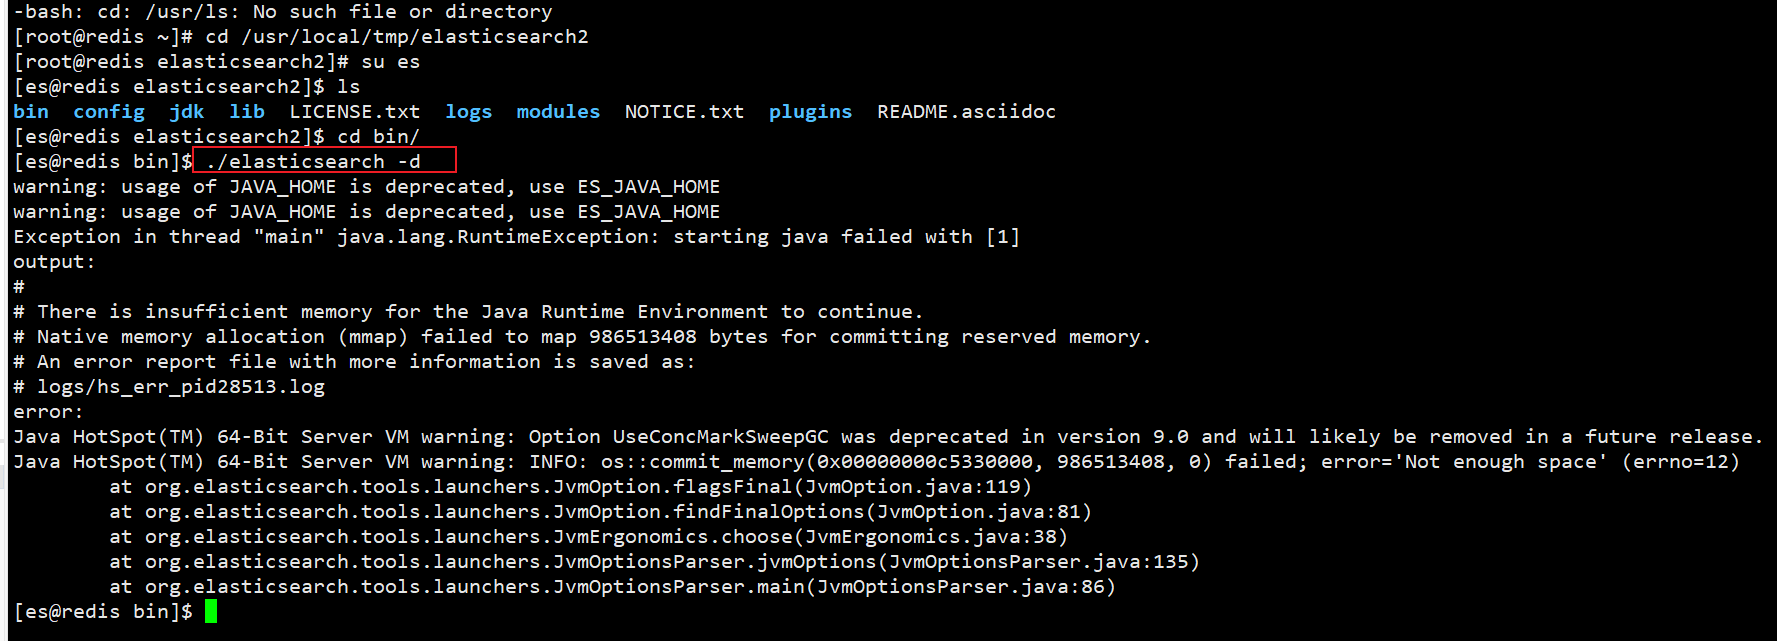Image resolution: width=1777 pixels, height=641 pixels.
Task: Click the config directory in ls output
Action: (109, 111)
